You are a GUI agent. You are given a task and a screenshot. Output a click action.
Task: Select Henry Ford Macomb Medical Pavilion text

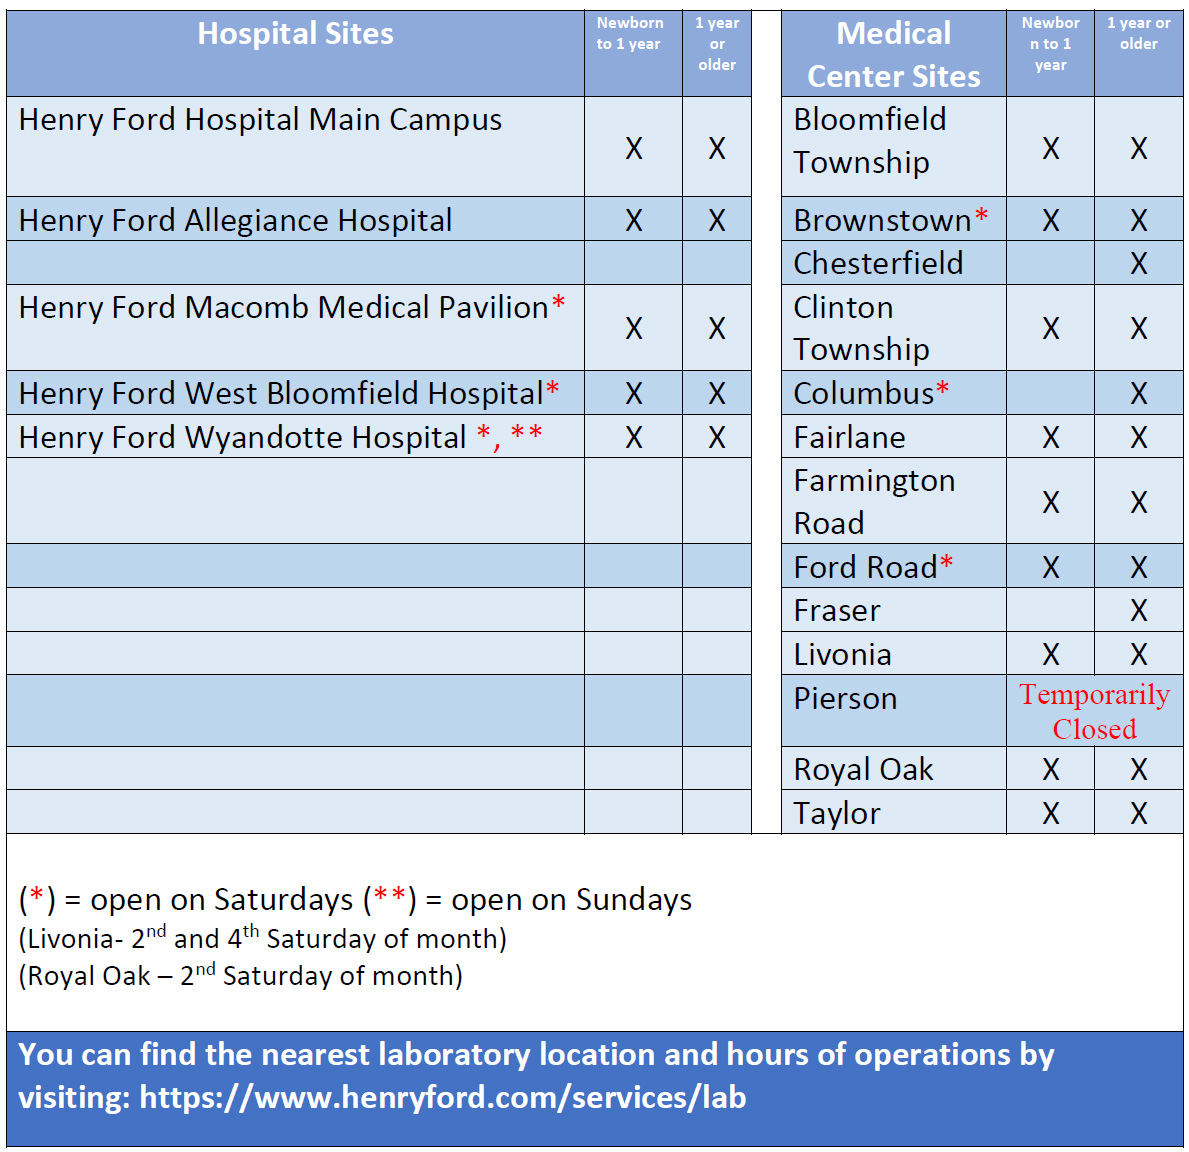pos(283,307)
